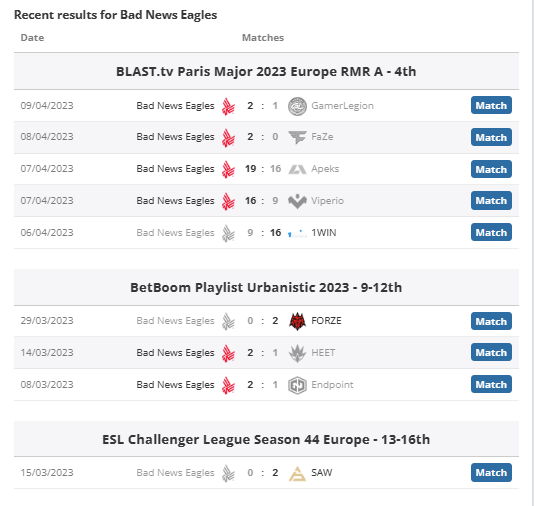534x506 pixels.
Task: Click the 1WIN team logo
Action: (x=297, y=233)
